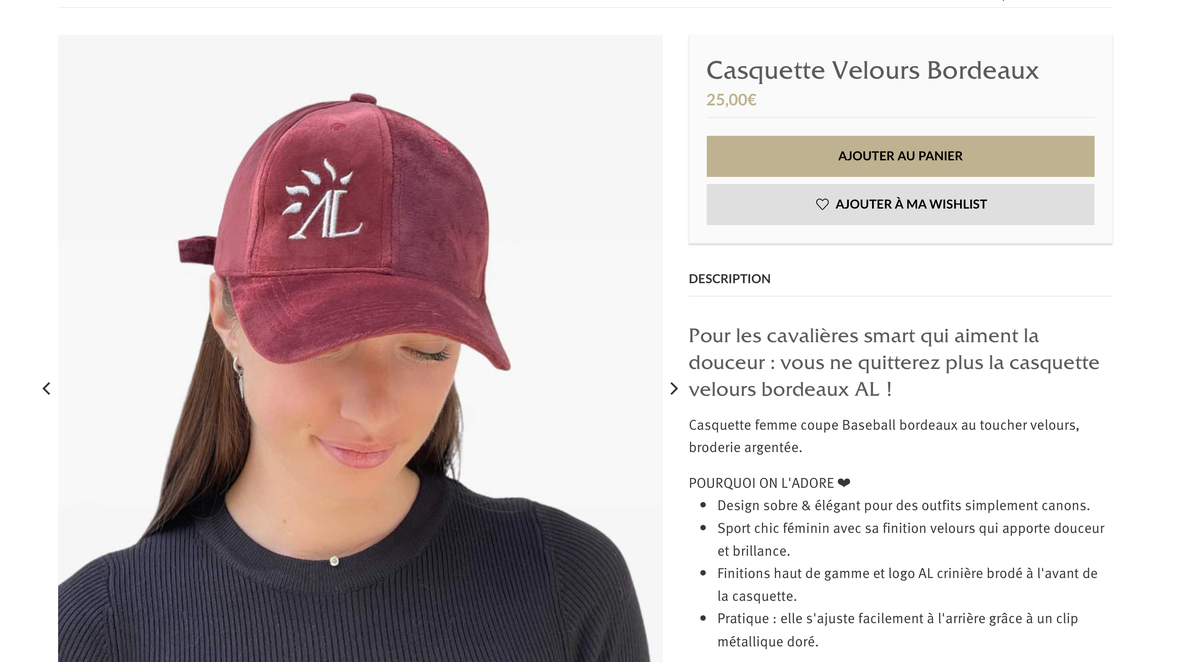Viewport: 1200px width, 662px height.
Task: Select the Ajouter à ma wishlist label
Action: 911,204
